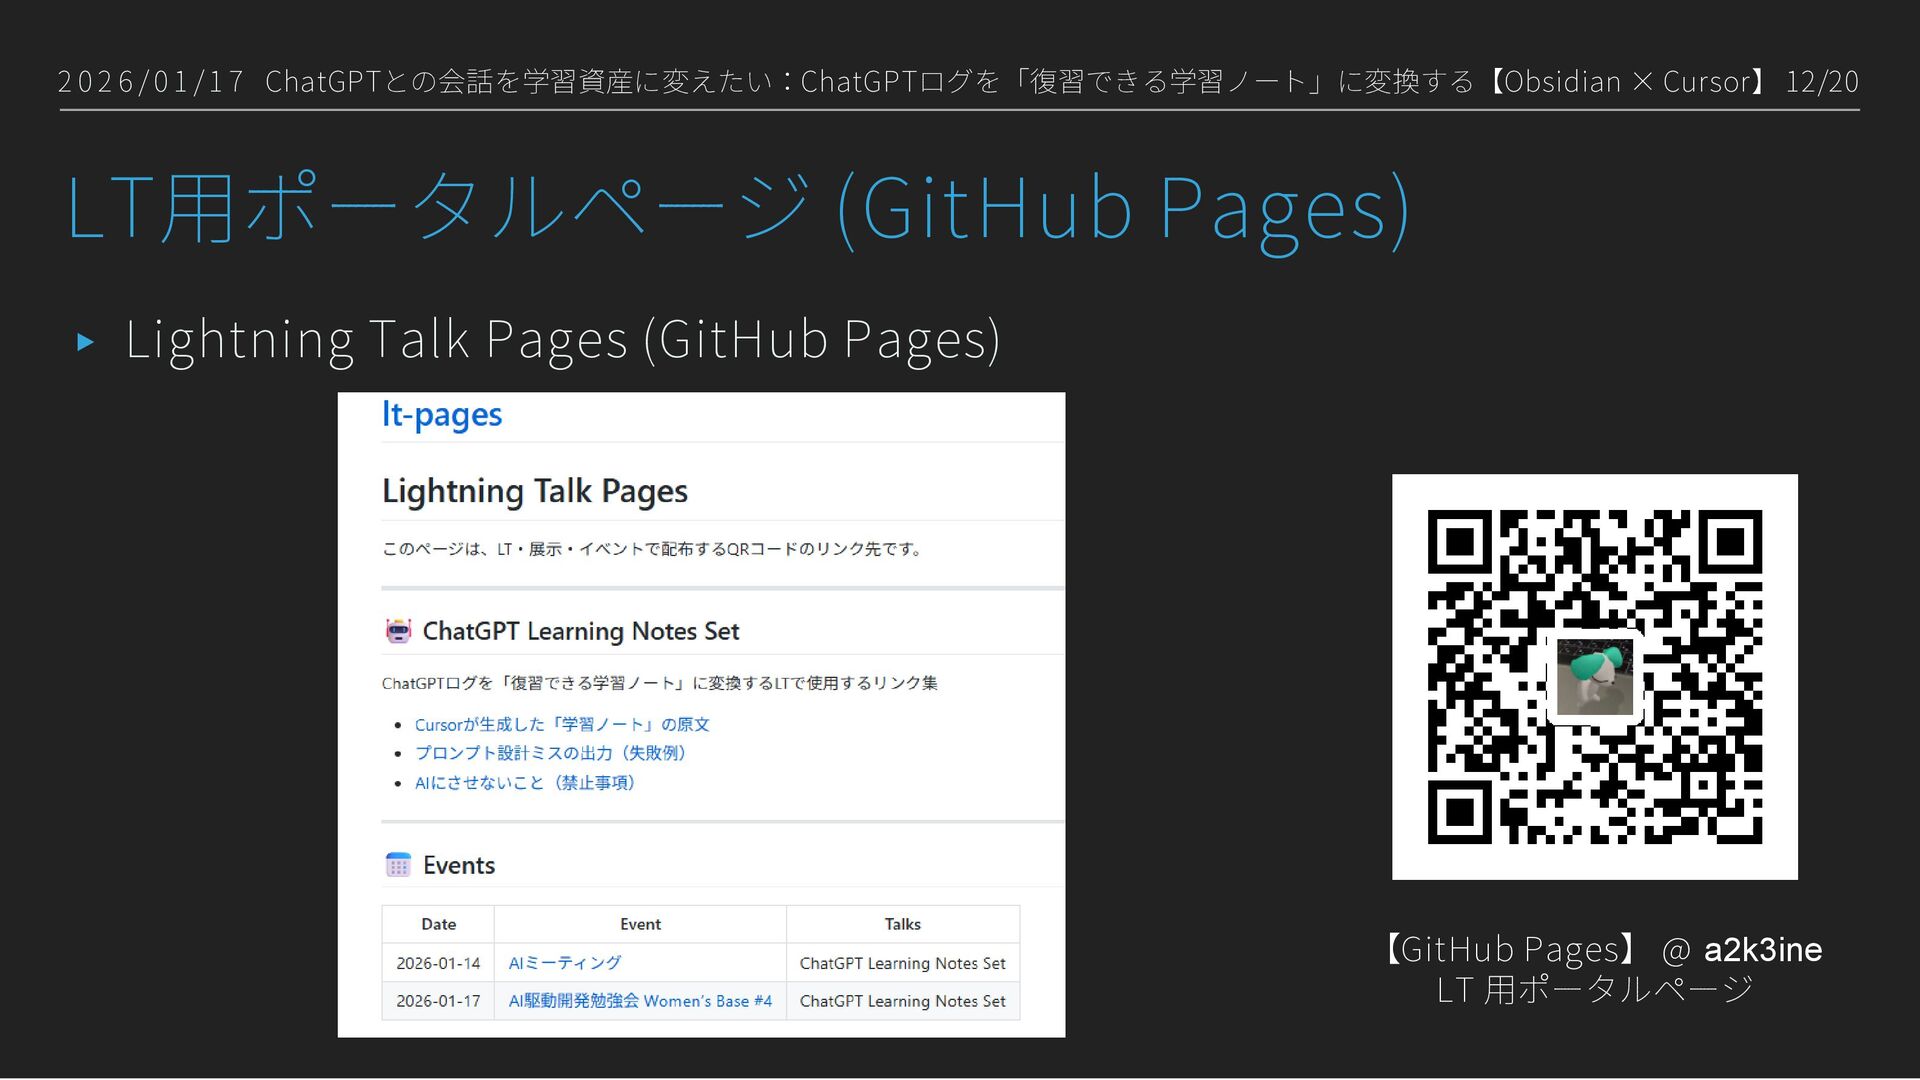Click the 12/20 page number in header
The width and height of the screenshot is (1920, 1080).
1822,81
